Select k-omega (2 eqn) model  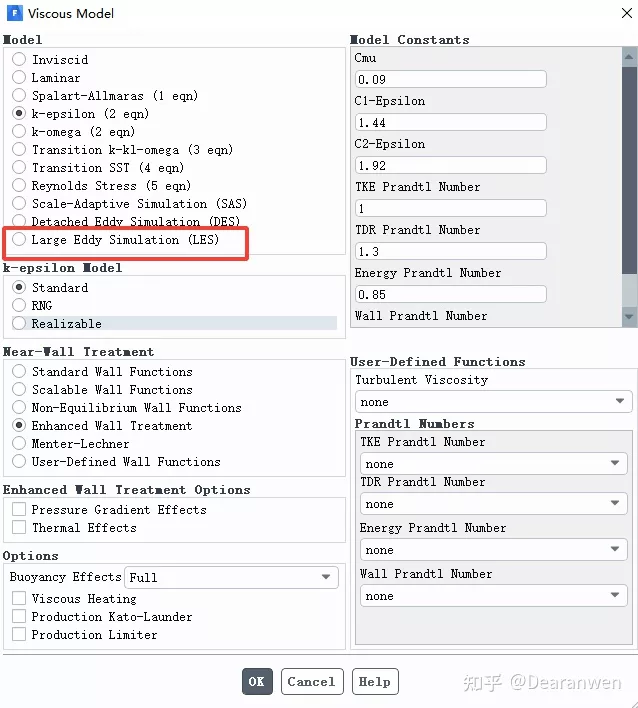[19, 131]
